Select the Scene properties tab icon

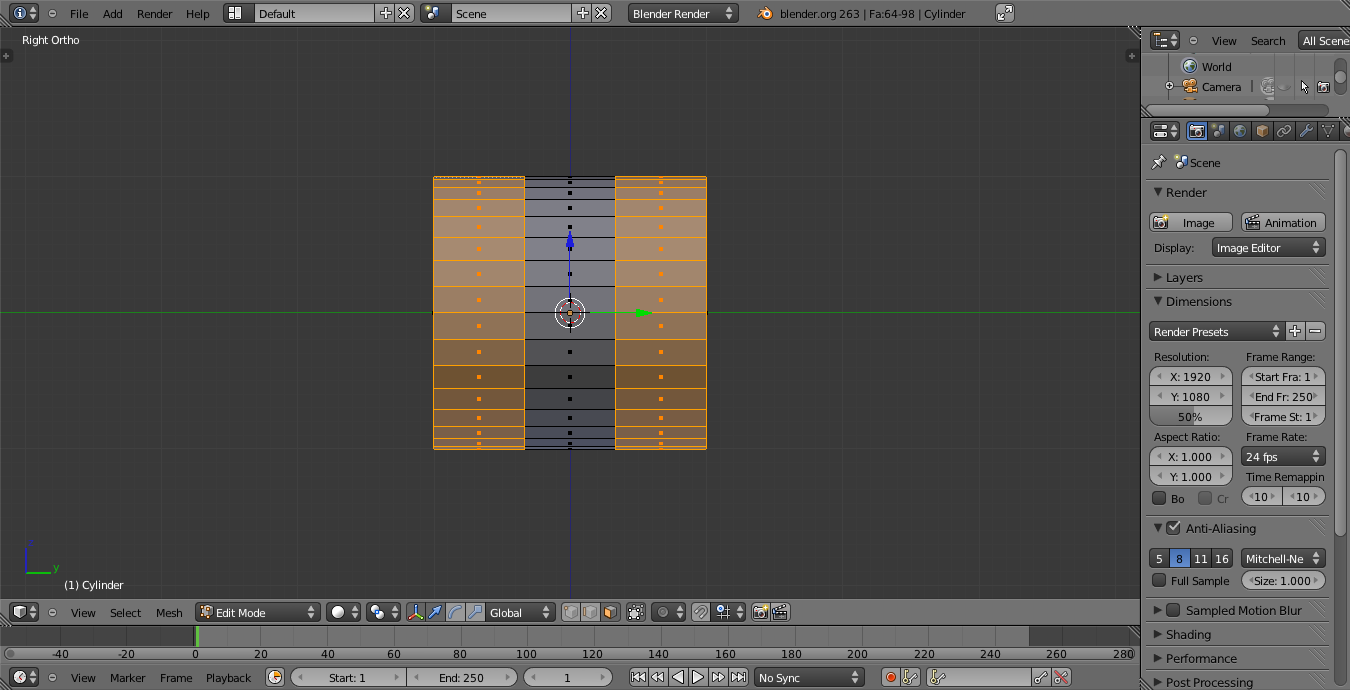pyautogui.click(x=1218, y=131)
